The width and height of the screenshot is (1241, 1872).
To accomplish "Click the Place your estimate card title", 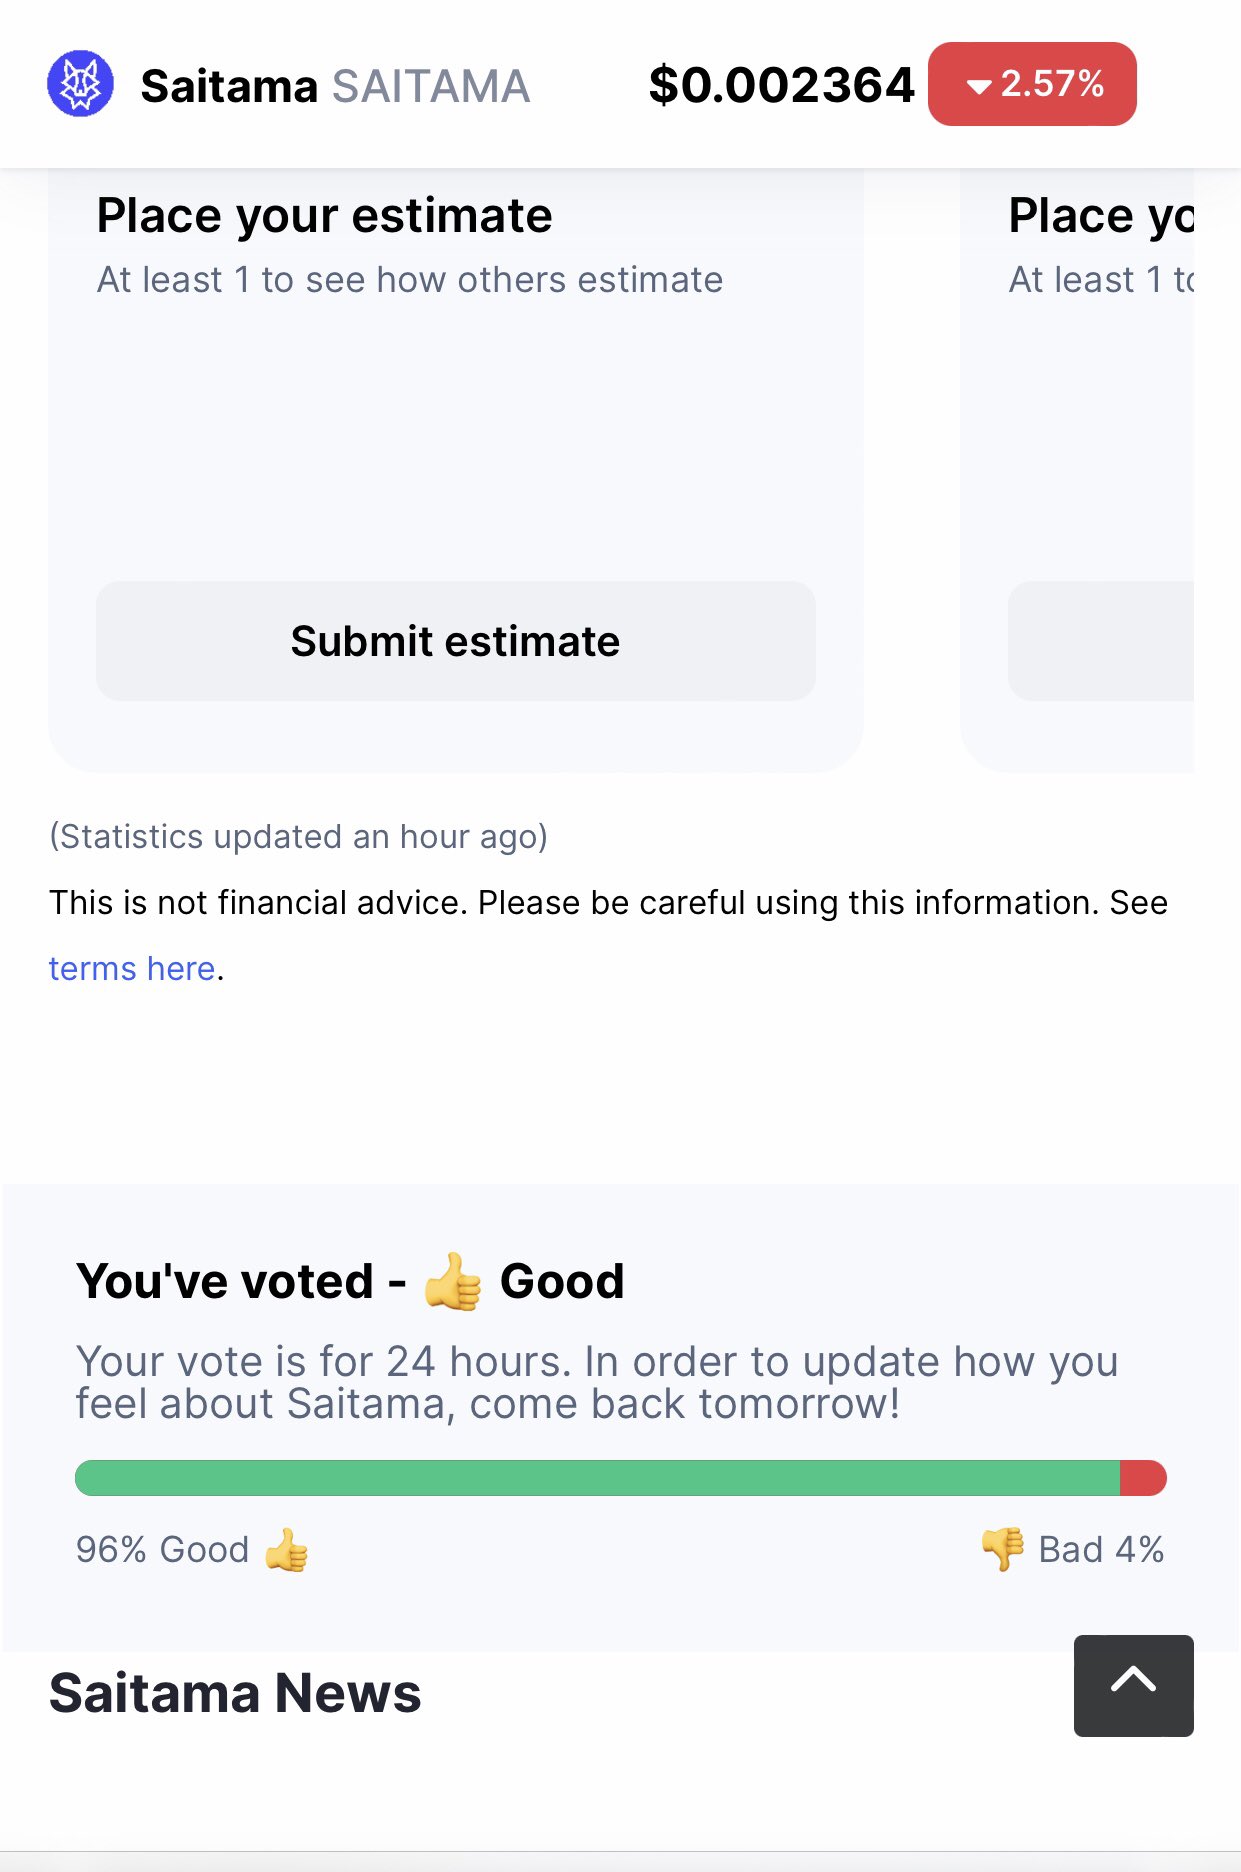I will point(324,216).
